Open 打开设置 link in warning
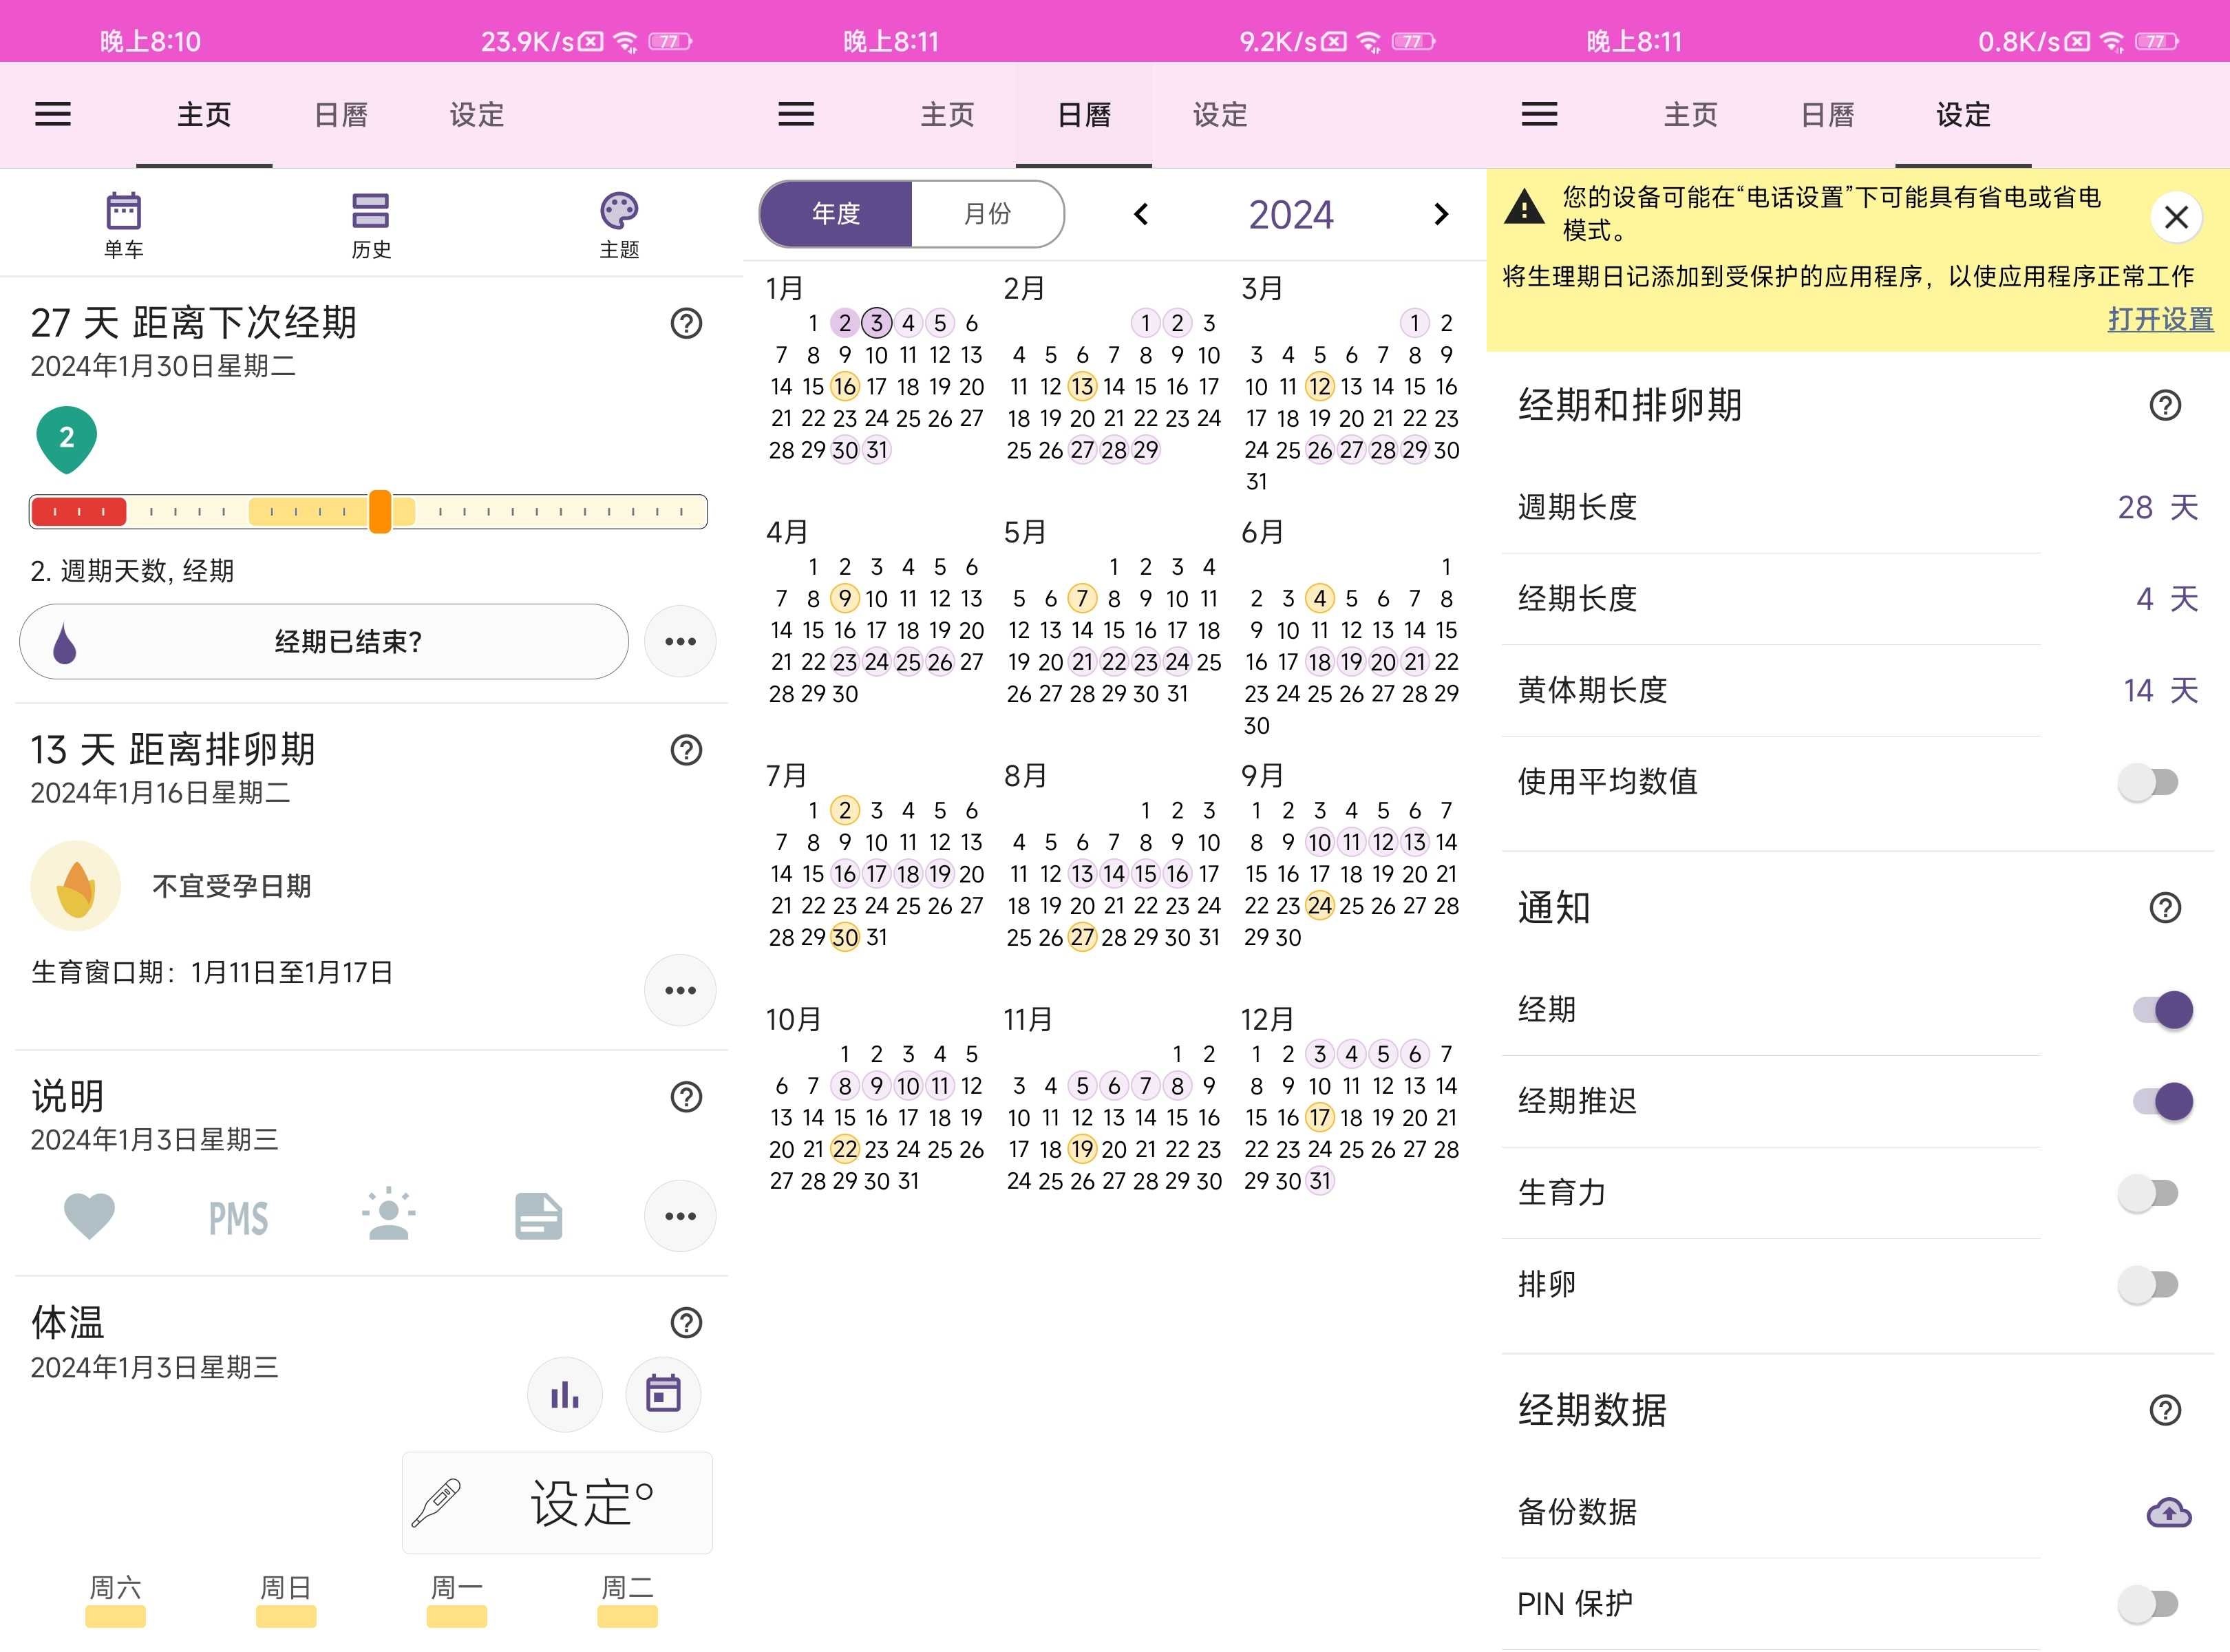Screen dimensions: 2230x1652 coord(2160,319)
